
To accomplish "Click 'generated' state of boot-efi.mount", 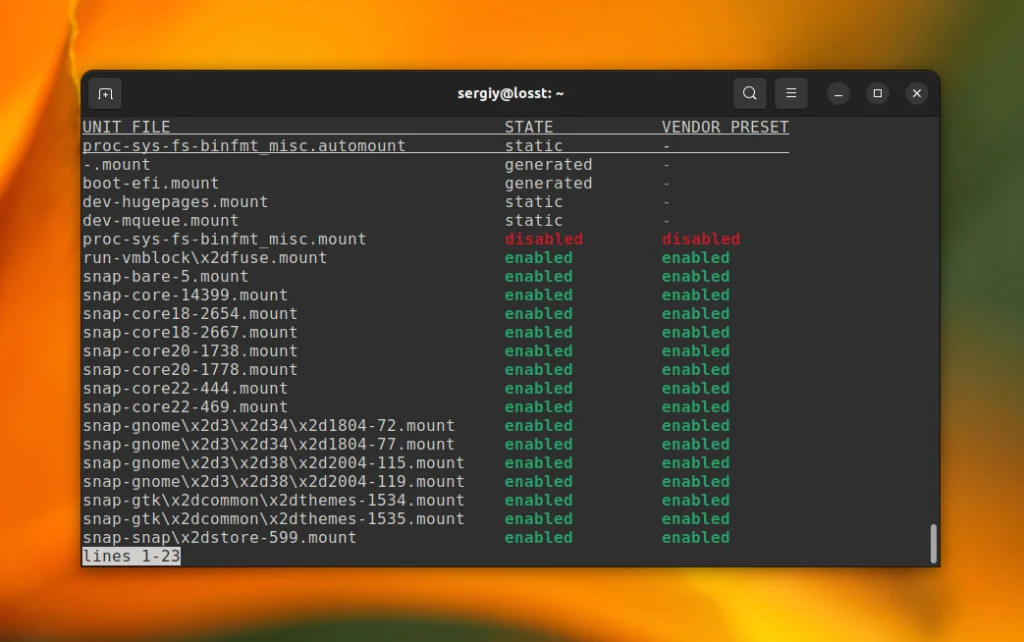I will click(549, 183).
